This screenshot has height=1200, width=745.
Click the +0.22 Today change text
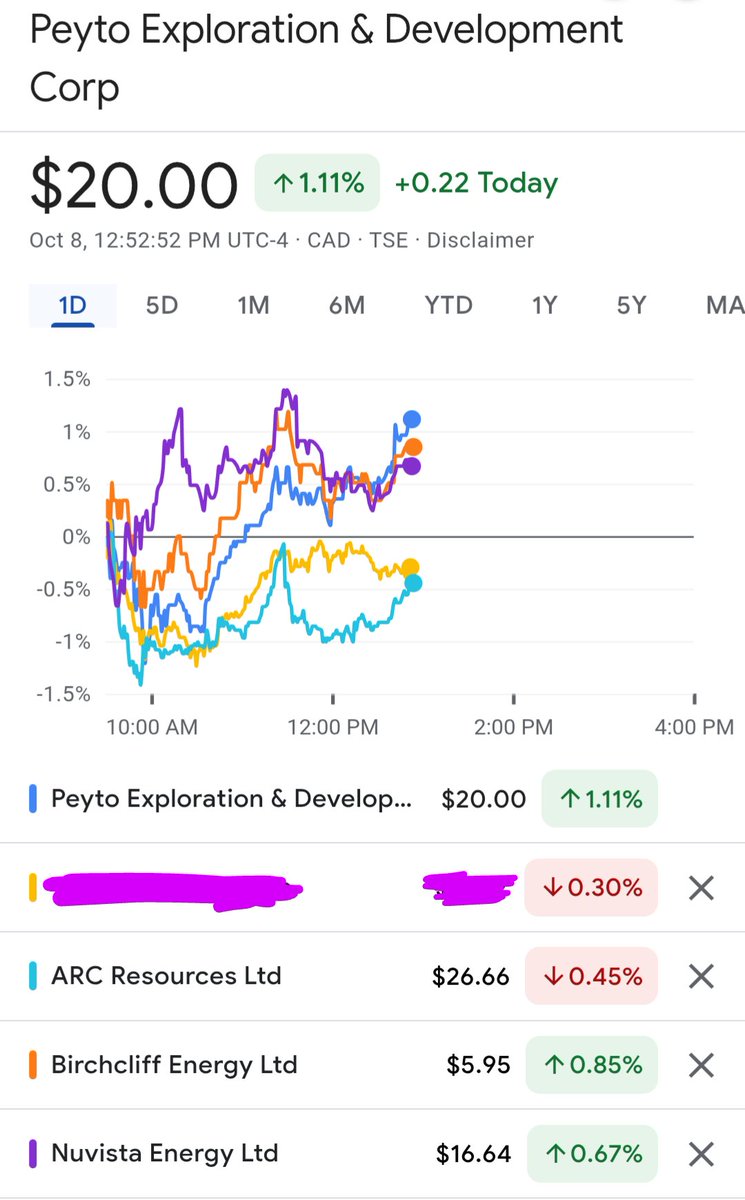[476, 183]
